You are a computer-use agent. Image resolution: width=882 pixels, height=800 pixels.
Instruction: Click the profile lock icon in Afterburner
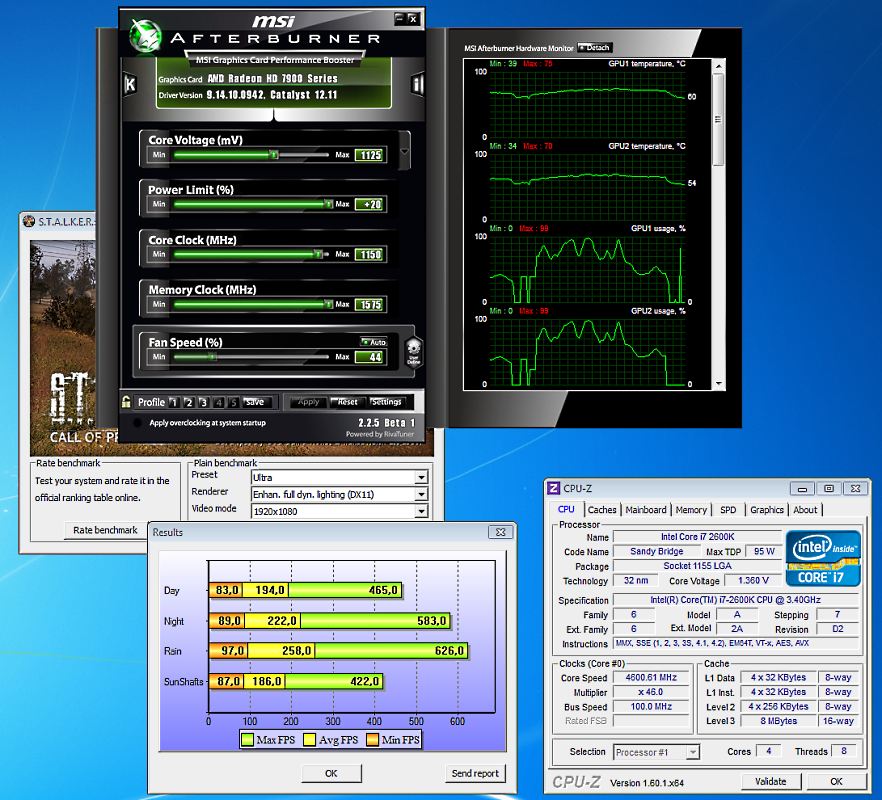[x=127, y=402]
